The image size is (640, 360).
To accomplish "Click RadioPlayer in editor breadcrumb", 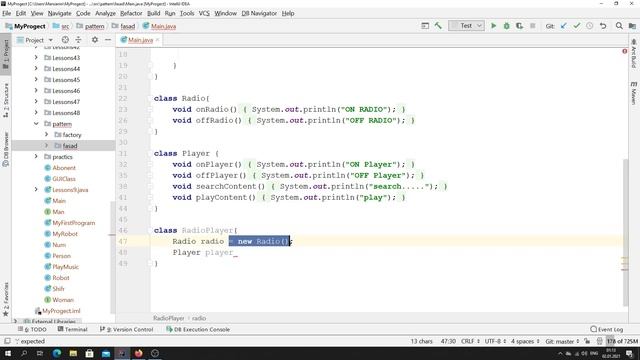I will pyautogui.click(x=169, y=318).
